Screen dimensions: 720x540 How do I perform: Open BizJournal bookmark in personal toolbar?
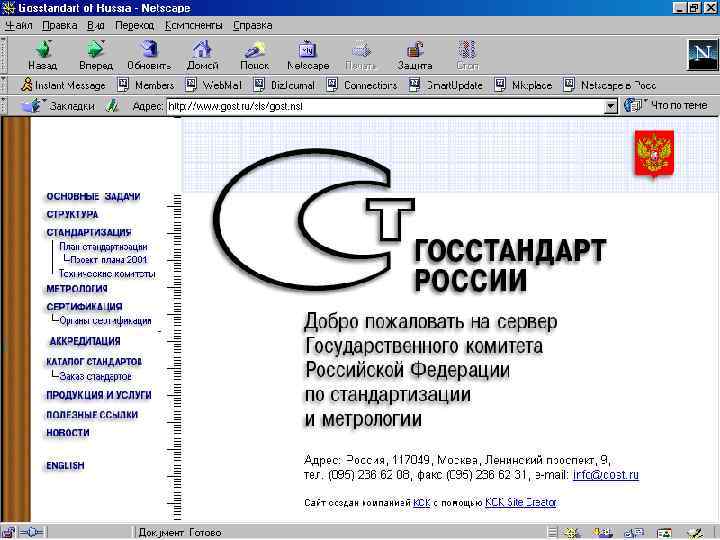[284, 85]
